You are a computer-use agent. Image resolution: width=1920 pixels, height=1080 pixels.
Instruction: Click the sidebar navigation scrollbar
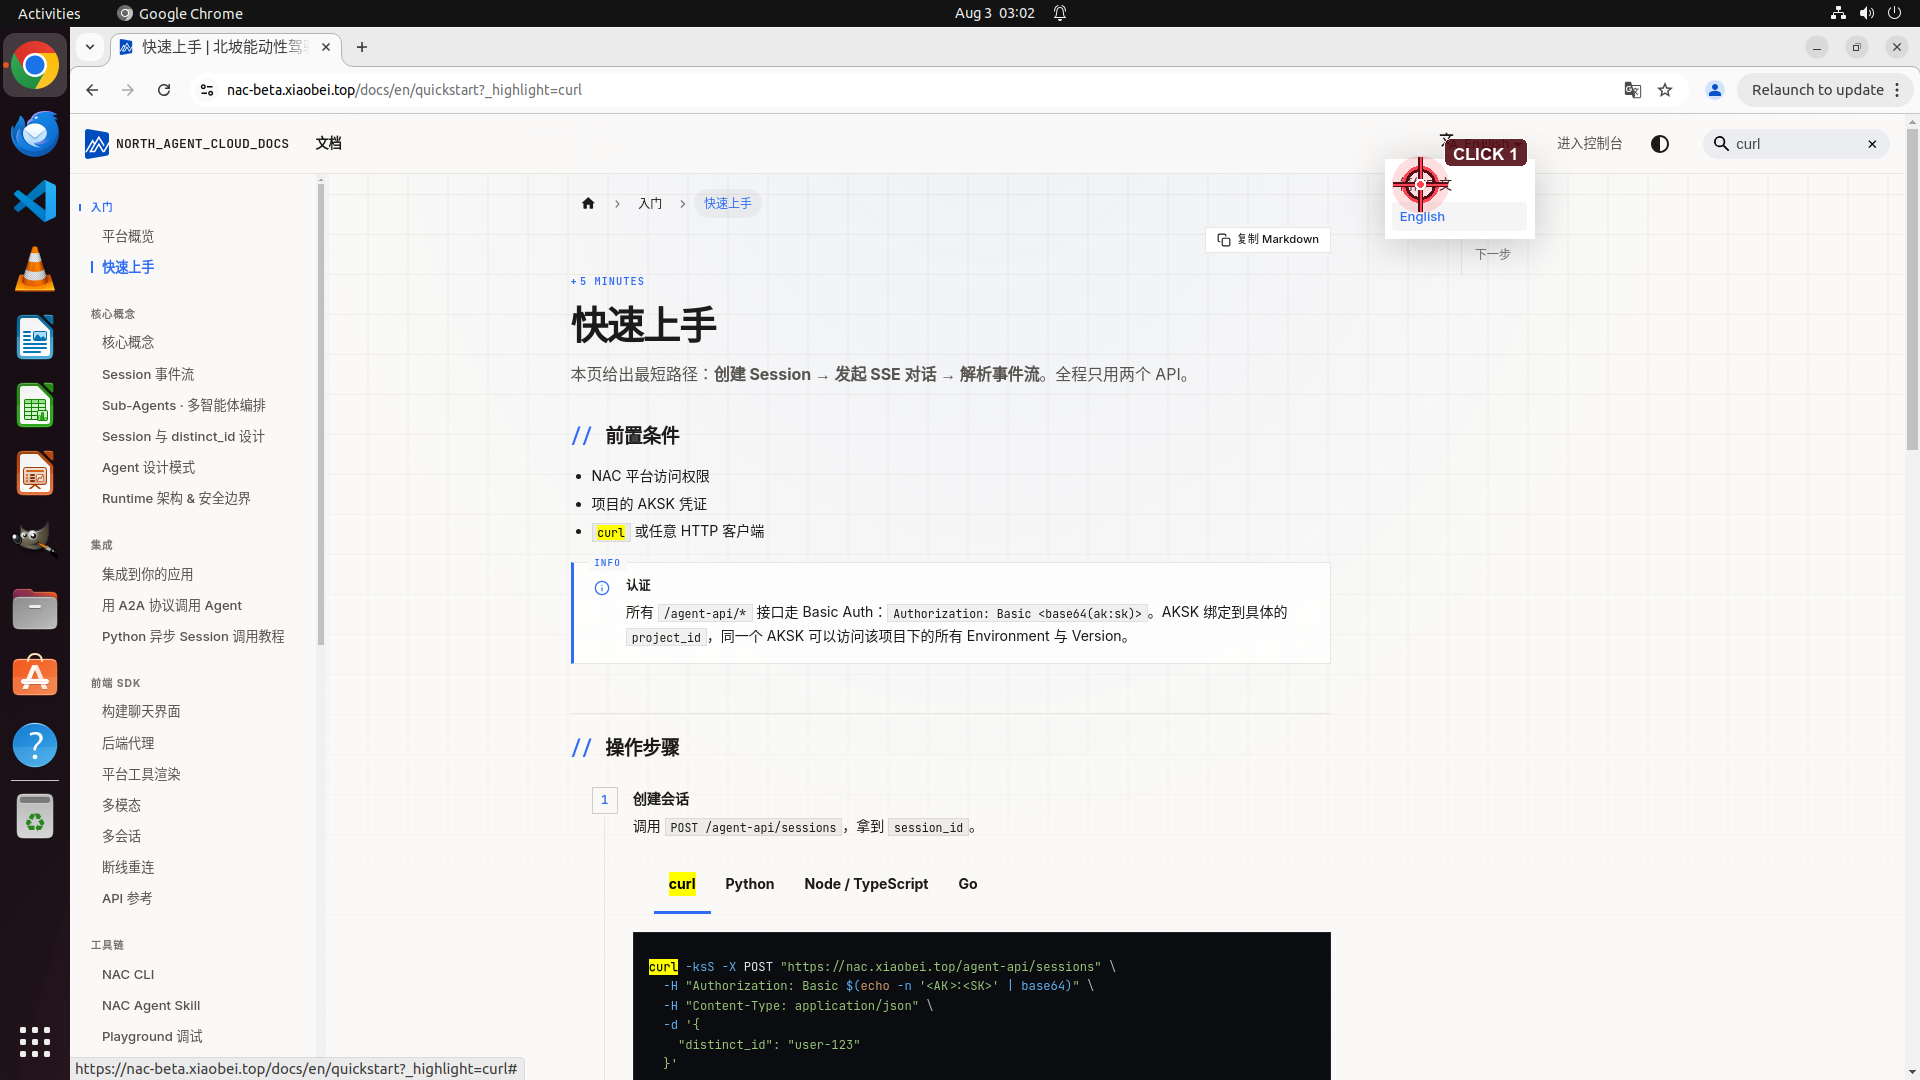[x=321, y=413]
